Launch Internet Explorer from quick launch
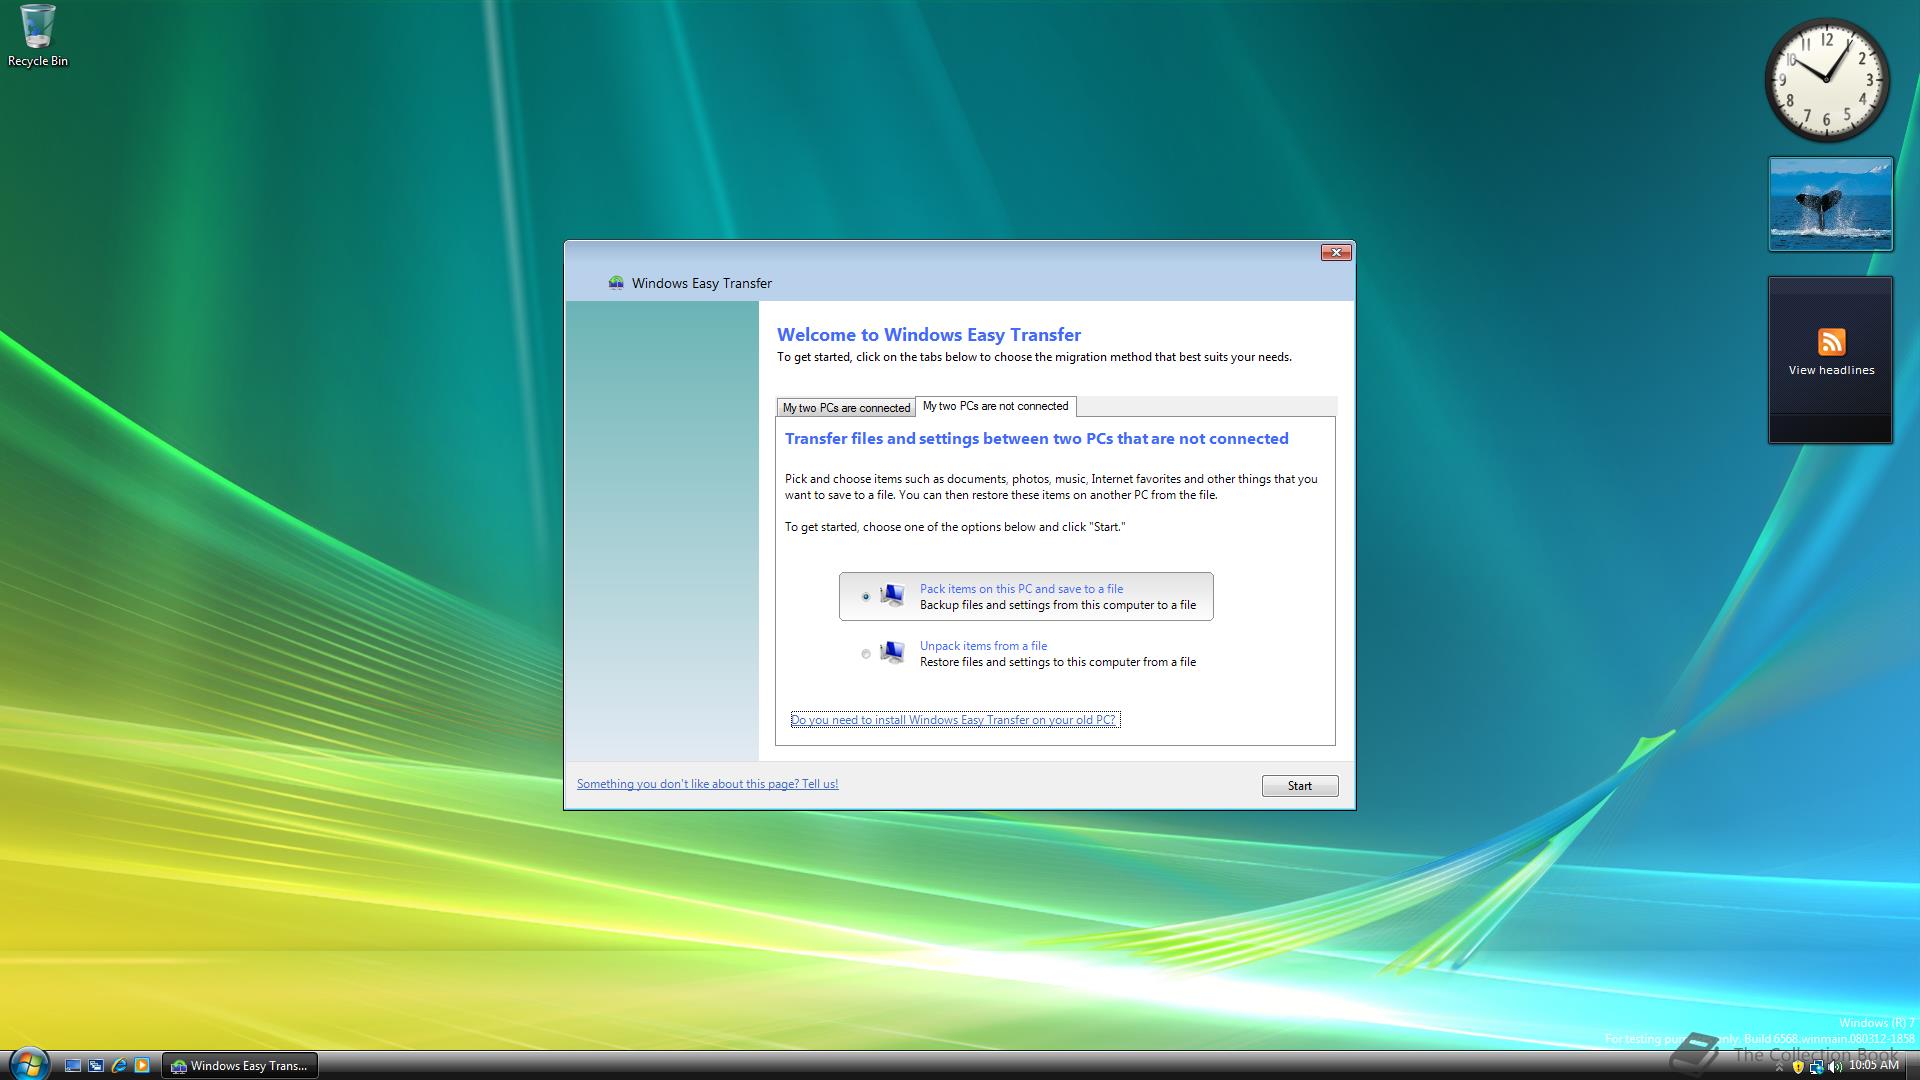This screenshot has height=1080, width=1920. tap(119, 1066)
